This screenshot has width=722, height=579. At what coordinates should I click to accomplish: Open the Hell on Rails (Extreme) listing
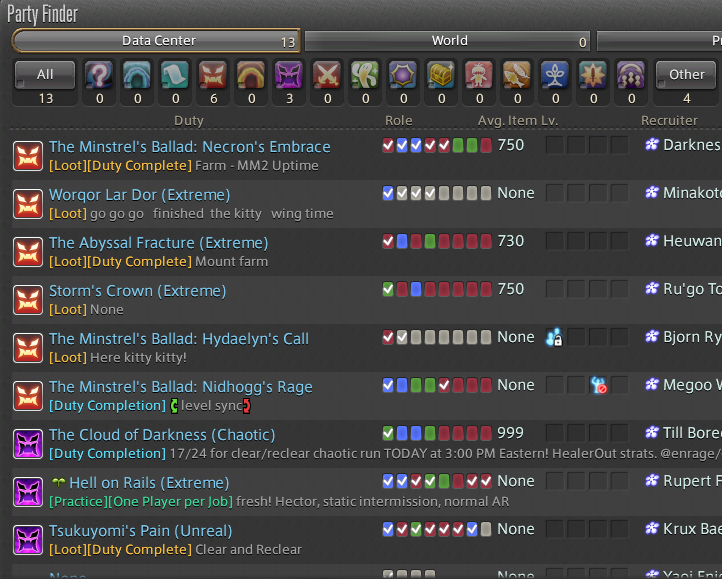click(149, 482)
